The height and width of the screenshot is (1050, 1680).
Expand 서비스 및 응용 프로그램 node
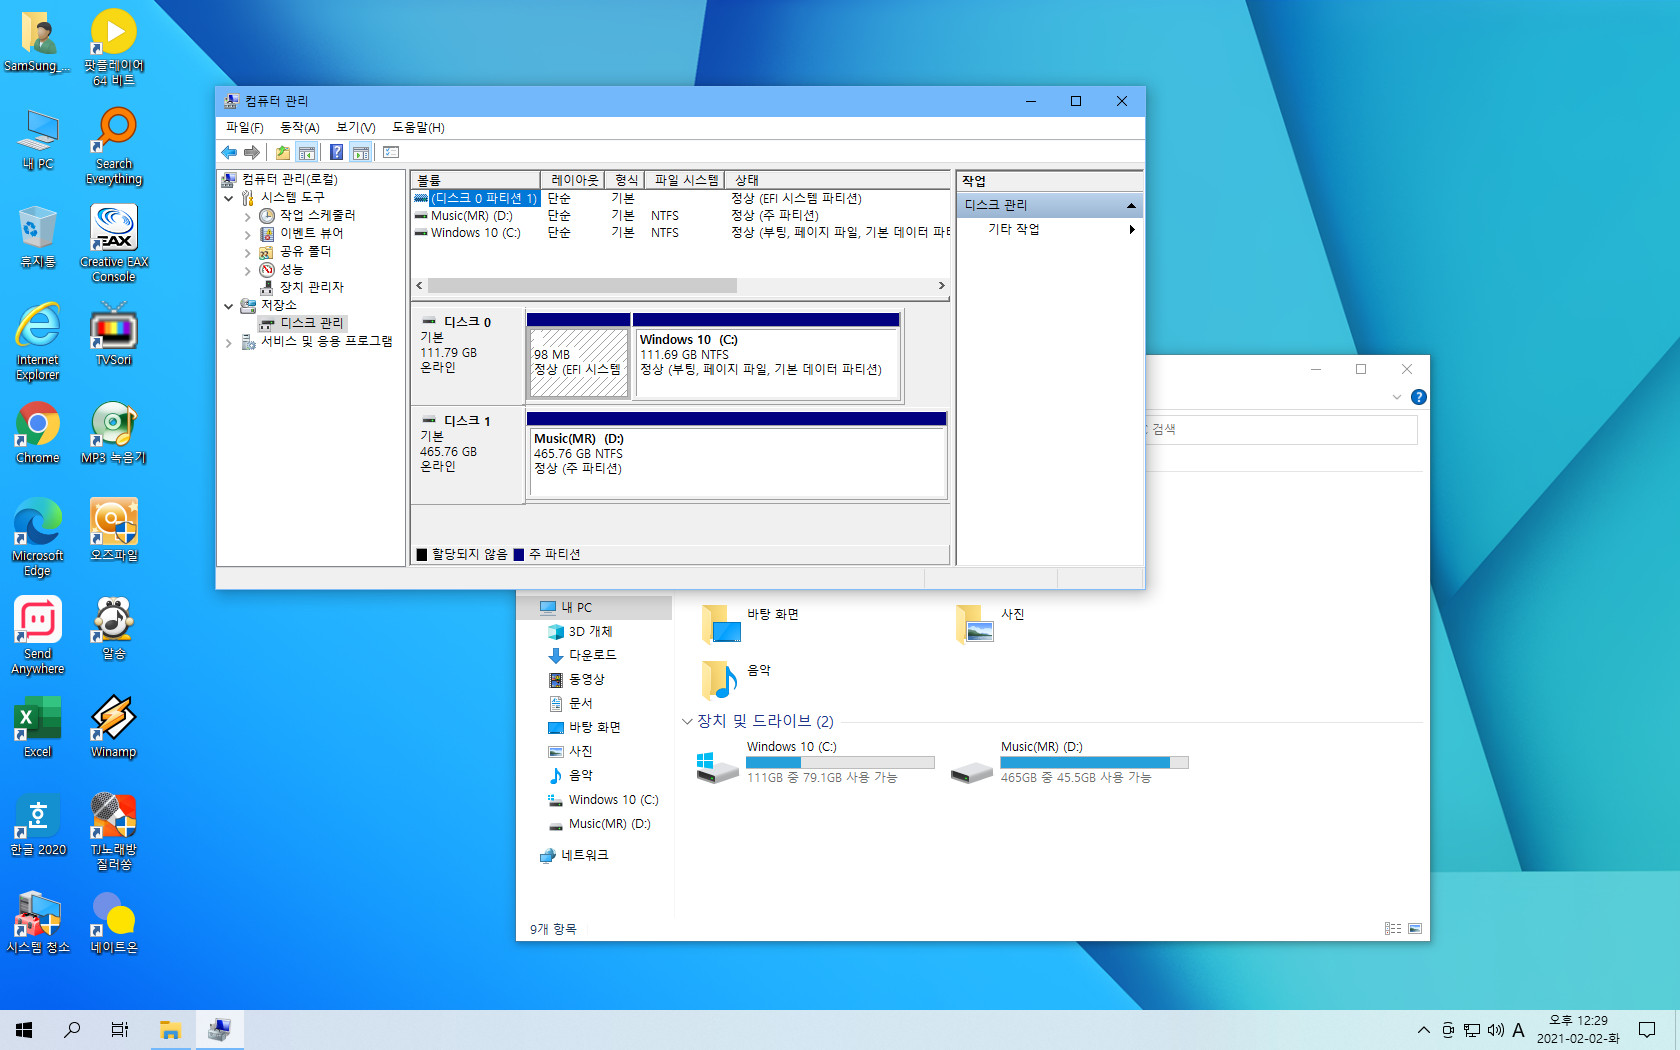click(x=229, y=342)
